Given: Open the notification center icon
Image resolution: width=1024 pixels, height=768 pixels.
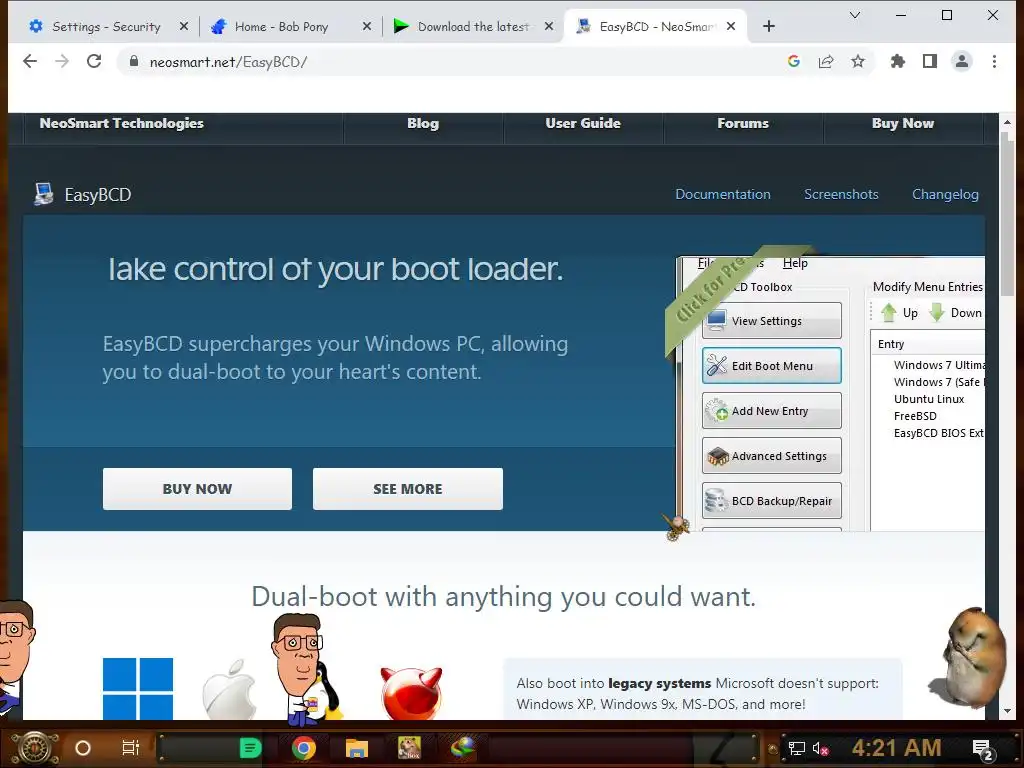Looking at the screenshot, I should click(x=984, y=750).
